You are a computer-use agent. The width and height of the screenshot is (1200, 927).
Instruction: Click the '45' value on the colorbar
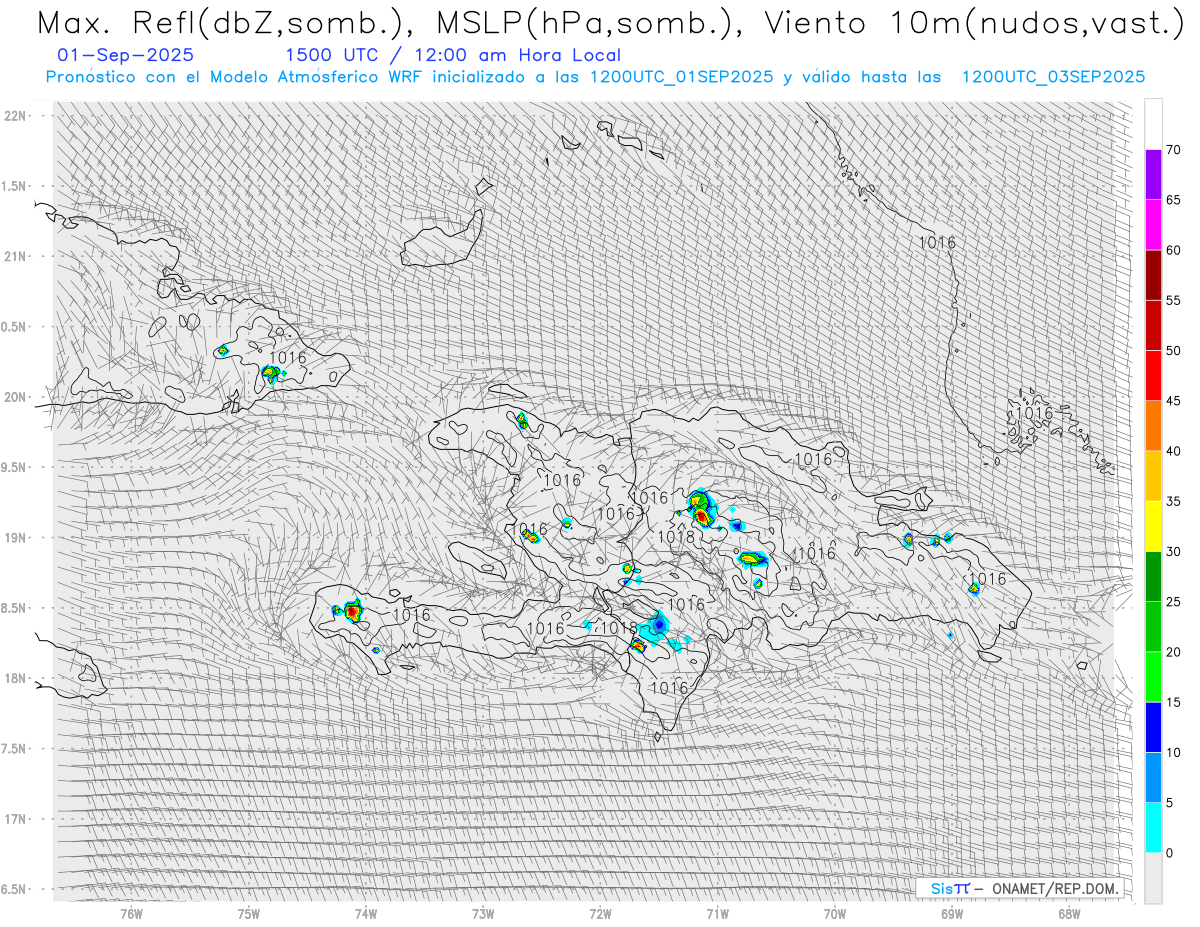point(1173,401)
